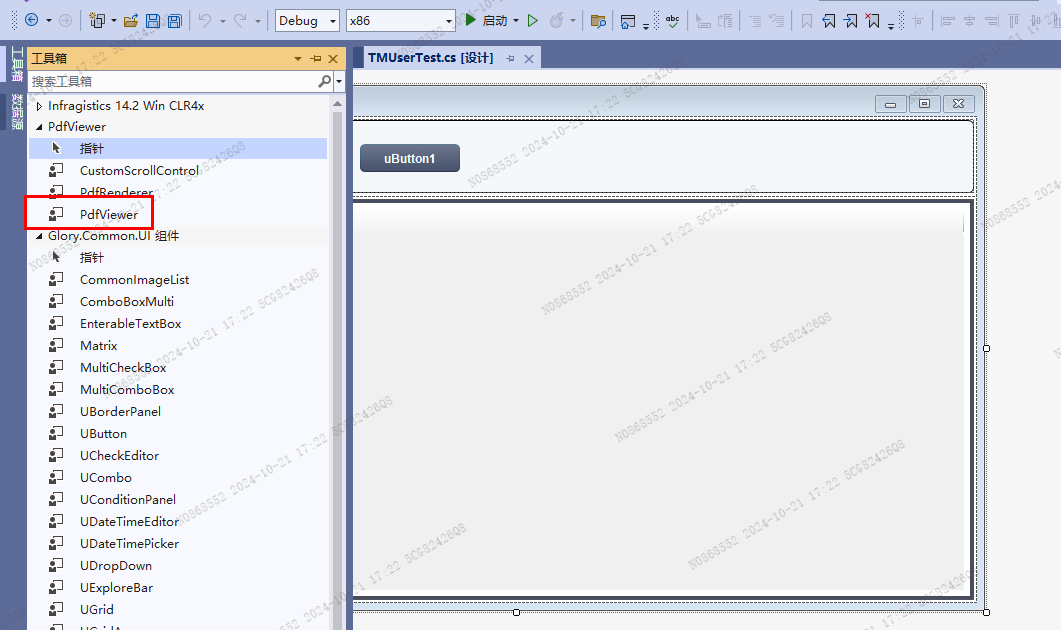This screenshot has height=630, width=1061.
Task: Click the hot reload flame icon
Action: tap(556, 21)
